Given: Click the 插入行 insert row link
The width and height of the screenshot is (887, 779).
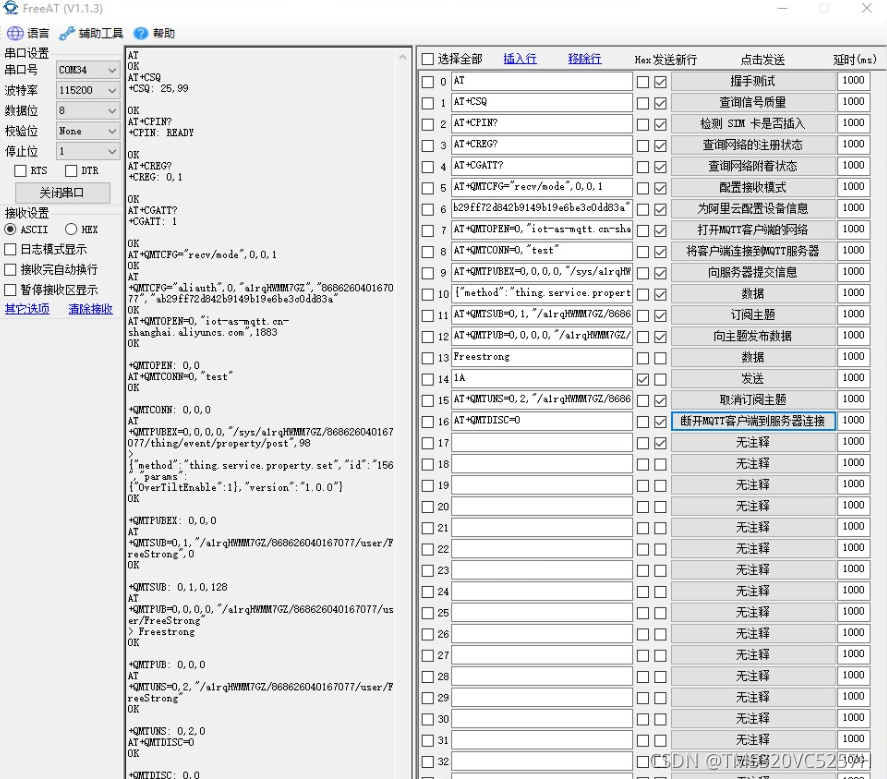Looking at the screenshot, I should 520,58.
